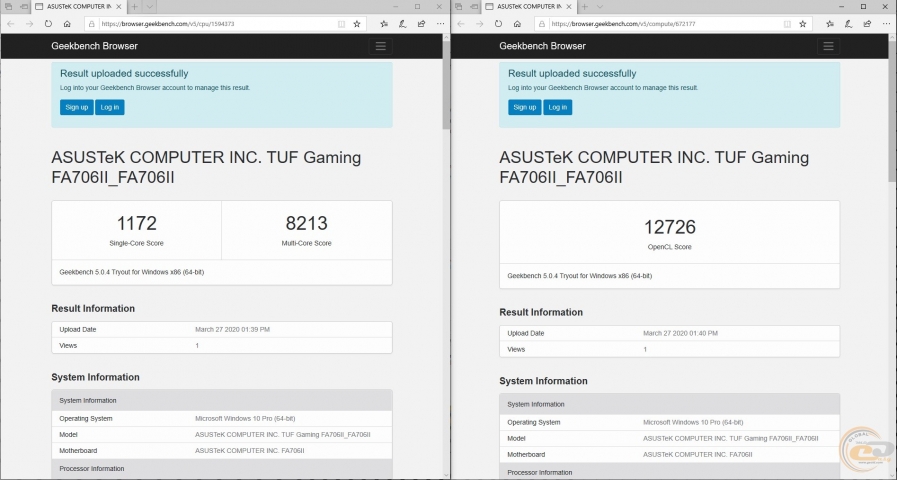
Task: Click the Geekbench Browser title on the CPU page
Action: (95, 46)
